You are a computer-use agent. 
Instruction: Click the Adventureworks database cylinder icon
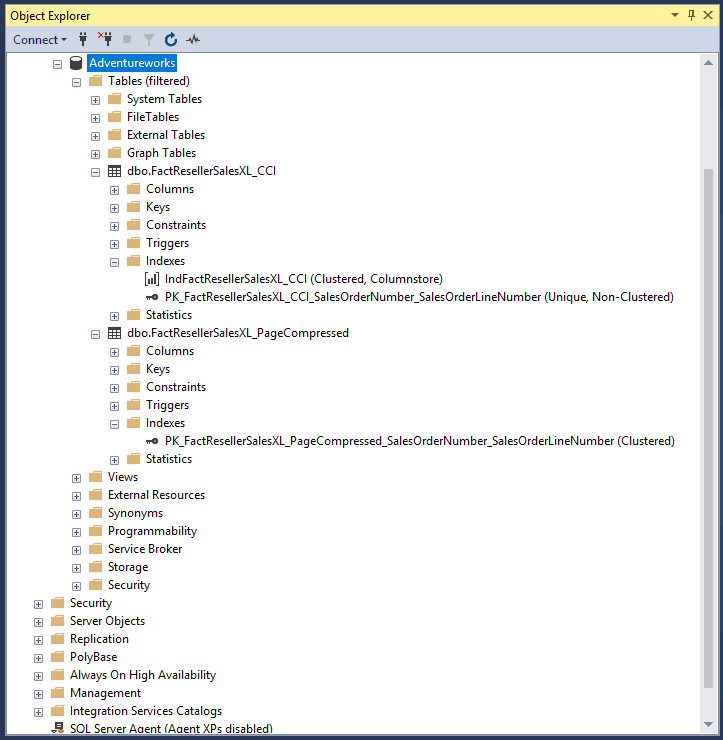76,63
